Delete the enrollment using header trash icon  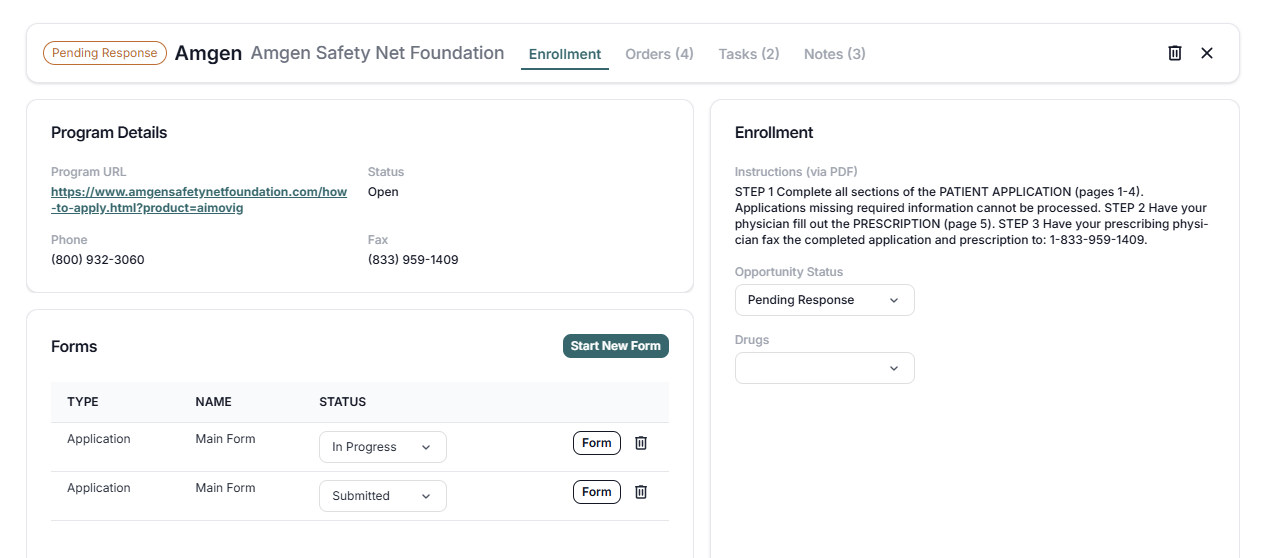[x=1175, y=53]
